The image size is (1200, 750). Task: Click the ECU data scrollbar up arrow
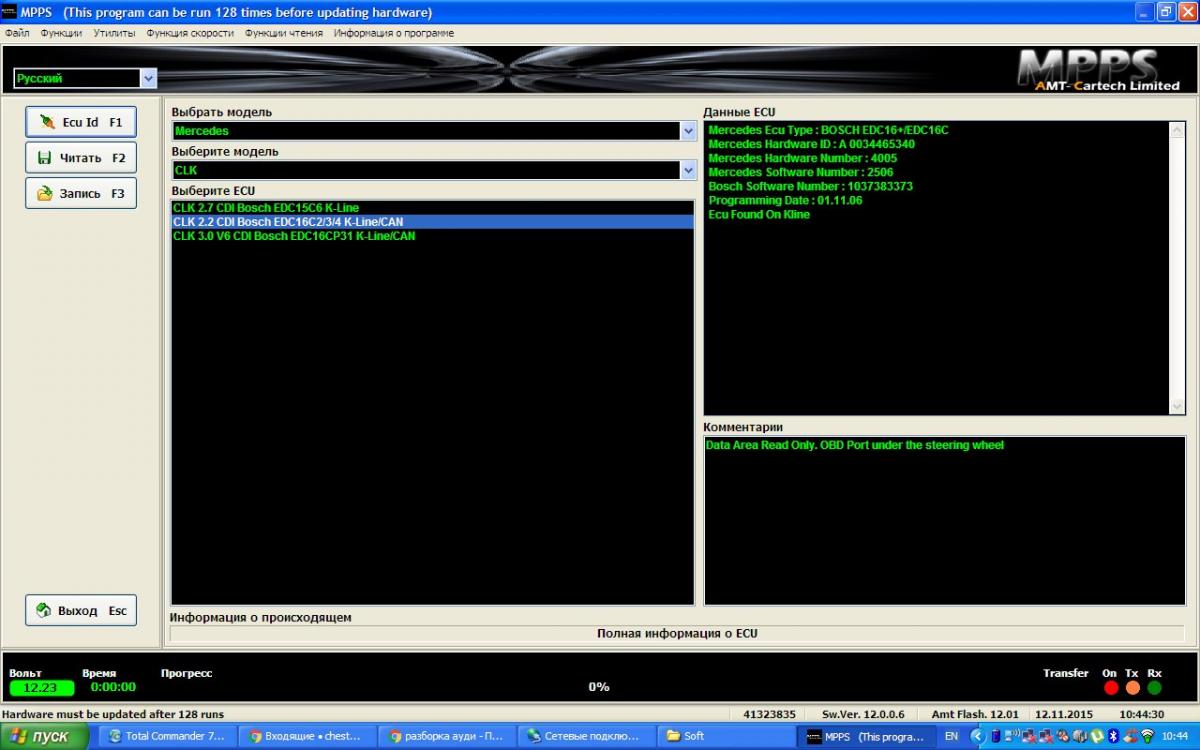[1177, 130]
